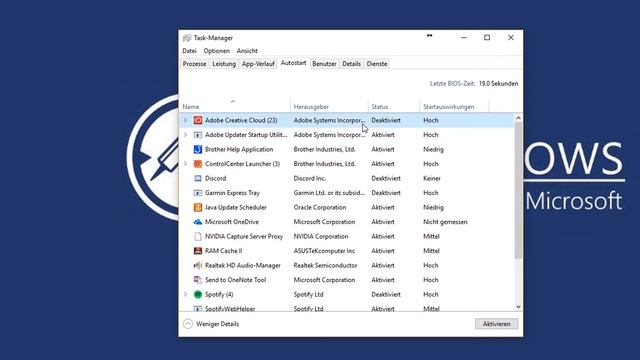
Task: Sort by the Status column header
Action: [x=380, y=107]
